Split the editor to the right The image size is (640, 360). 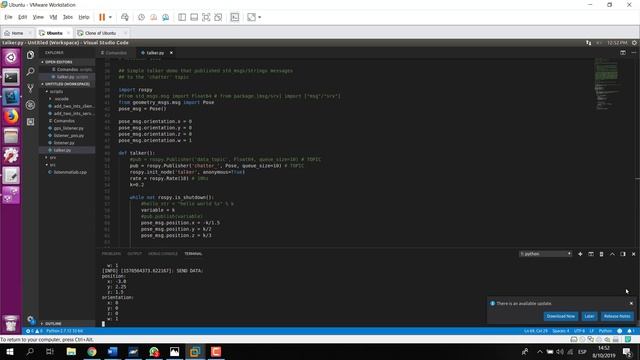623,53
